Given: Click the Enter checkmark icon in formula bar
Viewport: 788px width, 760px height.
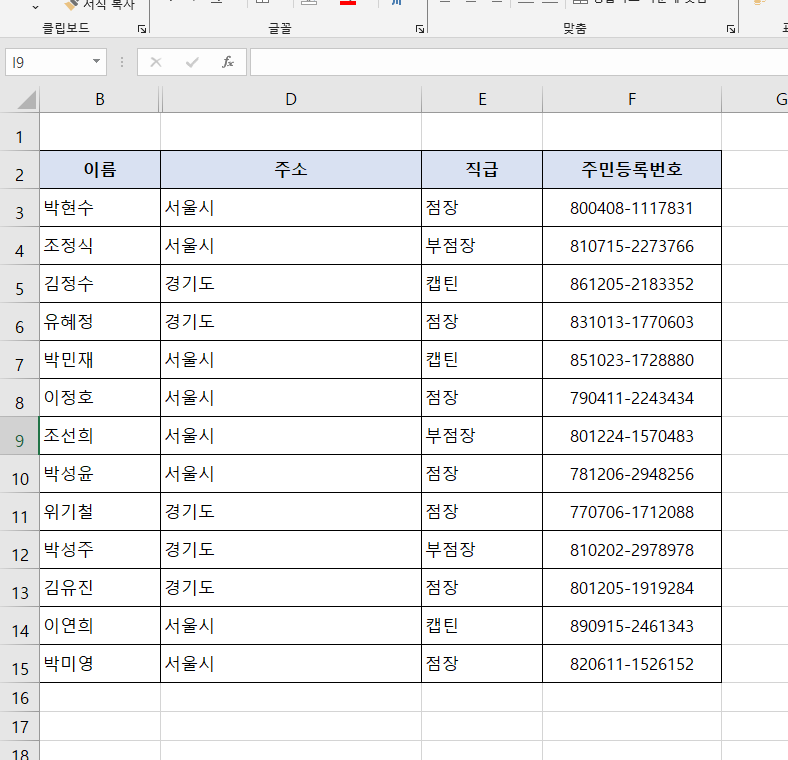Looking at the screenshot, I should click(192, 62).
